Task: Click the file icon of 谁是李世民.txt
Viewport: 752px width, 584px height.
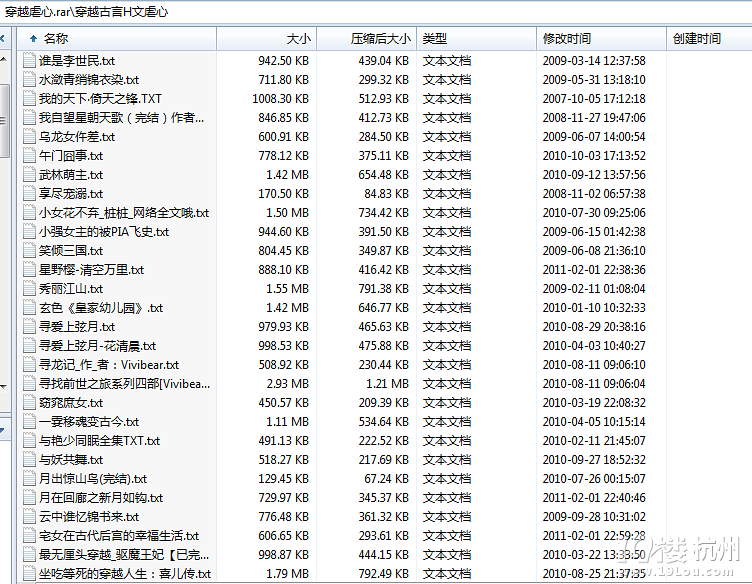Action: [x=29, y=60]
